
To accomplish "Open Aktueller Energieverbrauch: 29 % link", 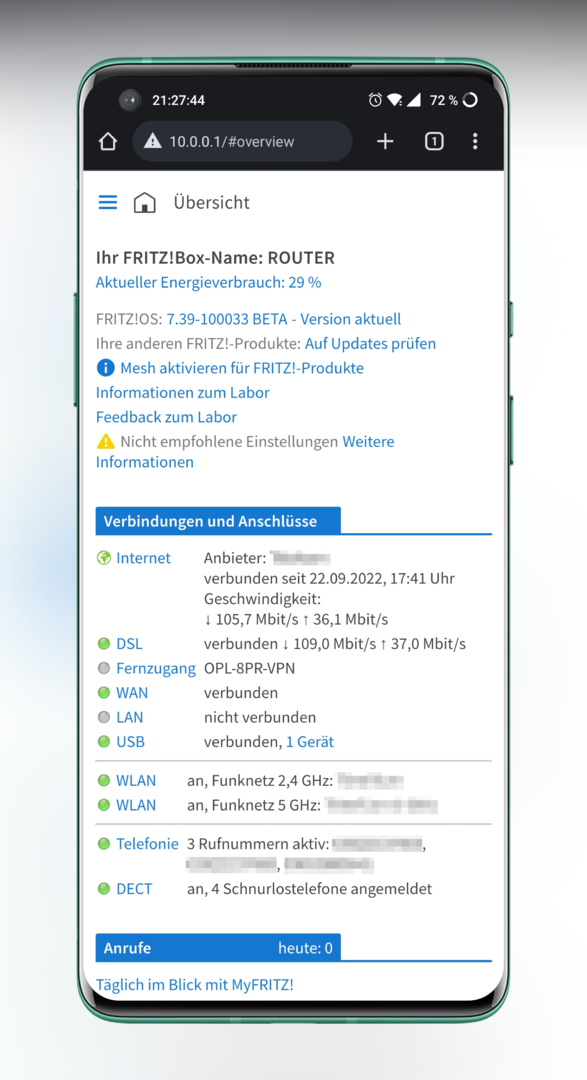I will [x=208, y=282].
